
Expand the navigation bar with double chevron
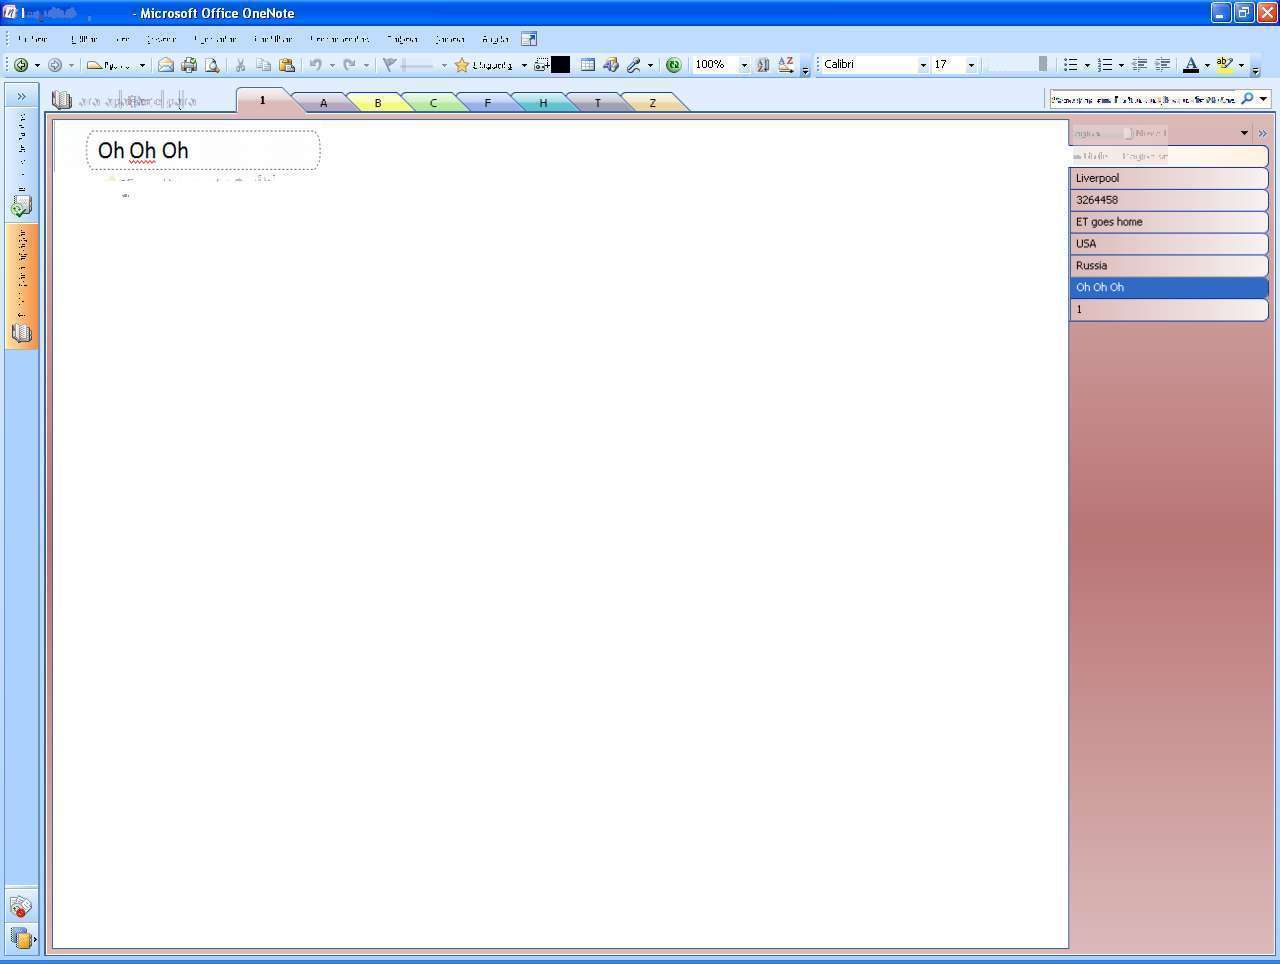pos(21,96)
